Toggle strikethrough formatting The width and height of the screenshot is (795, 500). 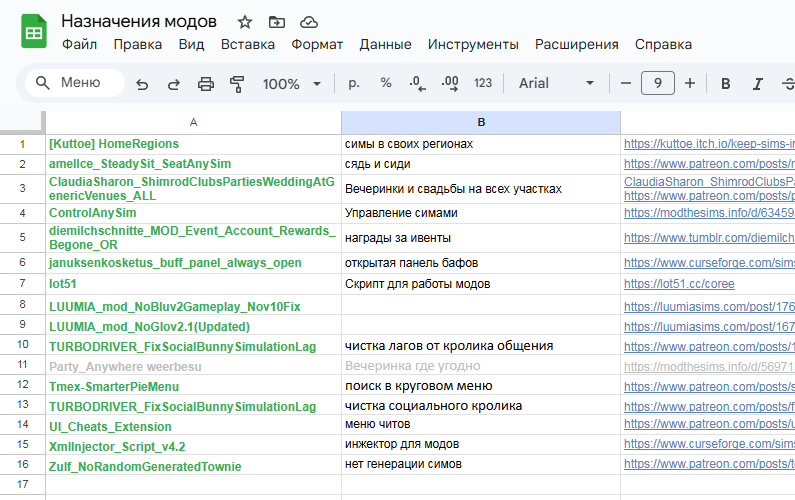788,84
